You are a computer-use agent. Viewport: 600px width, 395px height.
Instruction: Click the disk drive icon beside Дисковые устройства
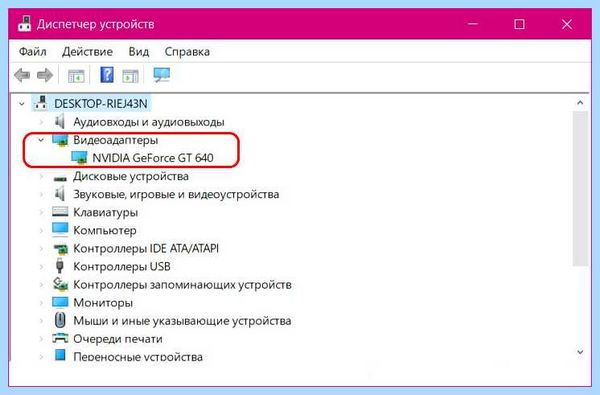point(60,178)
